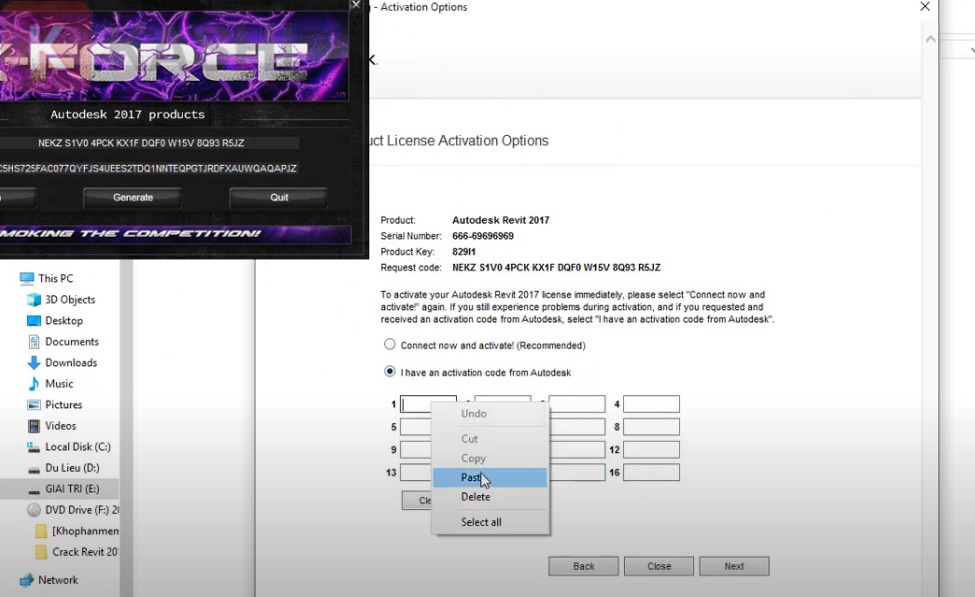Open the 3D Objects folder in sidebar
The width and height of the screenshot is (975, 597).
coord(68,299)
